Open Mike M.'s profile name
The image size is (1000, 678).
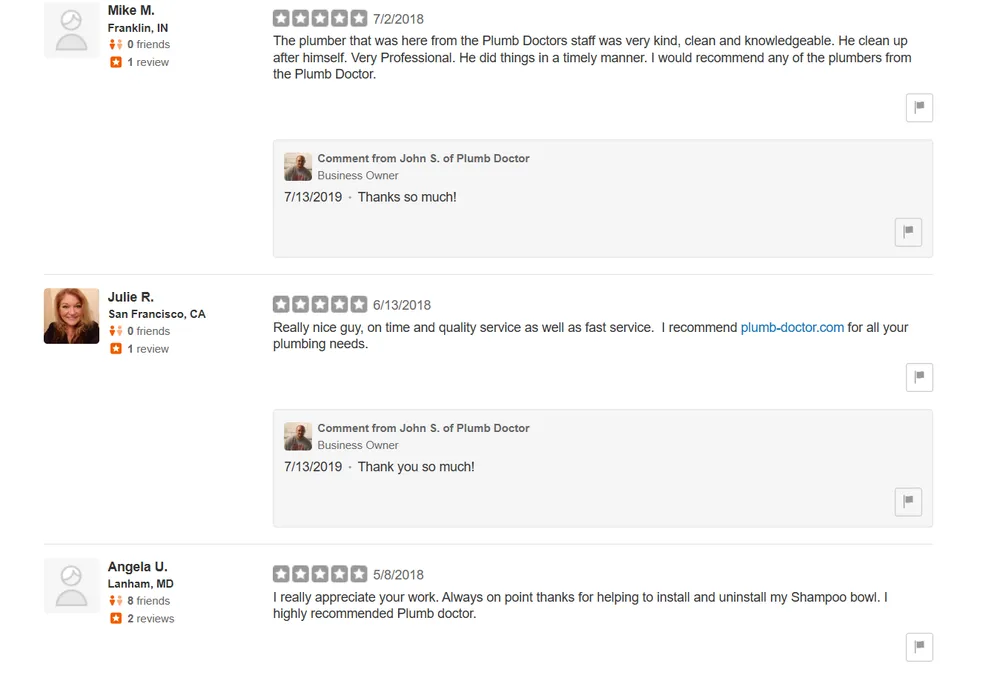click(x=131, y=11)
